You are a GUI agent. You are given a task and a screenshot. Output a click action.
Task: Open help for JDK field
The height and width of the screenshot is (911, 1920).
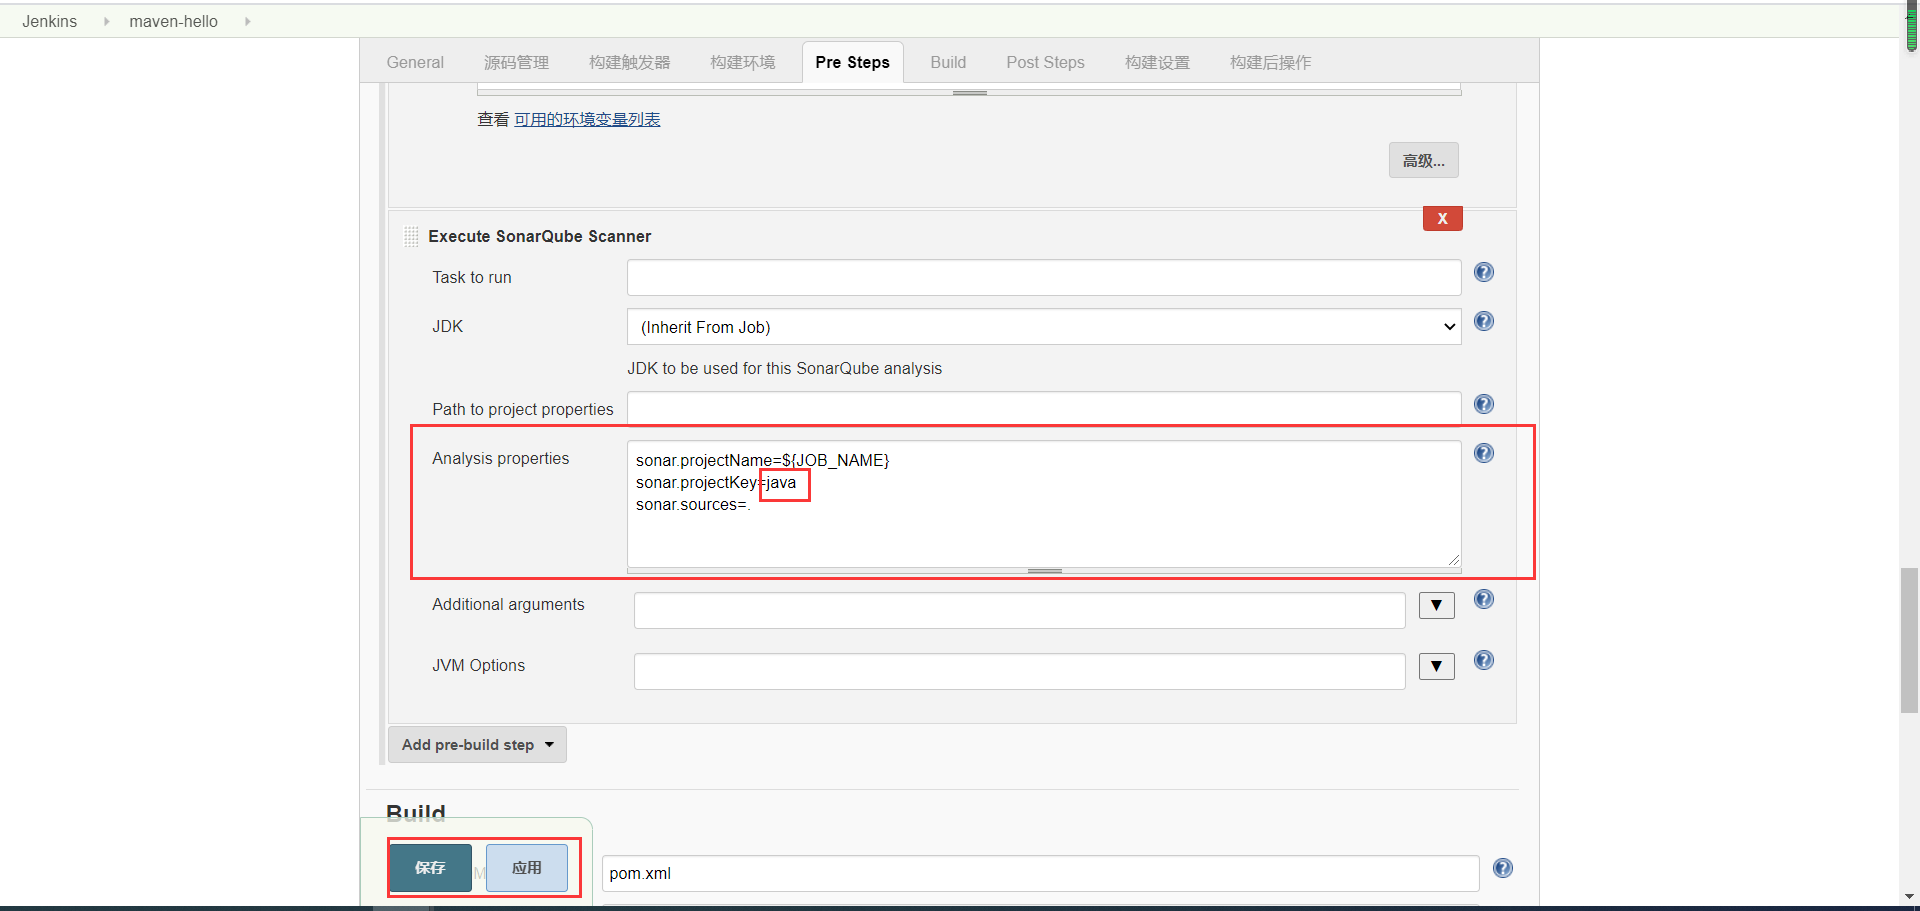click(1484, 321)
